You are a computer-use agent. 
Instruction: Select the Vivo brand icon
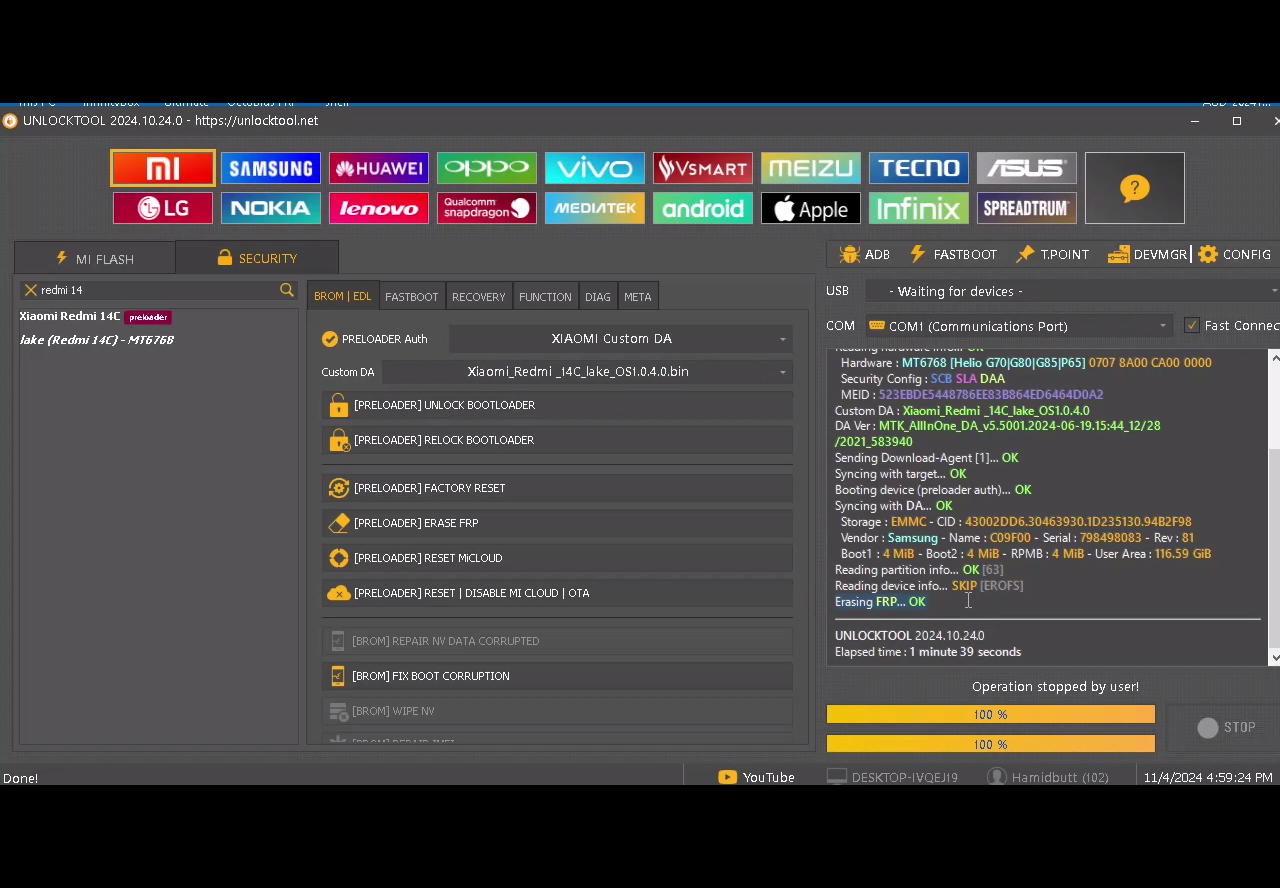[595, 168]
